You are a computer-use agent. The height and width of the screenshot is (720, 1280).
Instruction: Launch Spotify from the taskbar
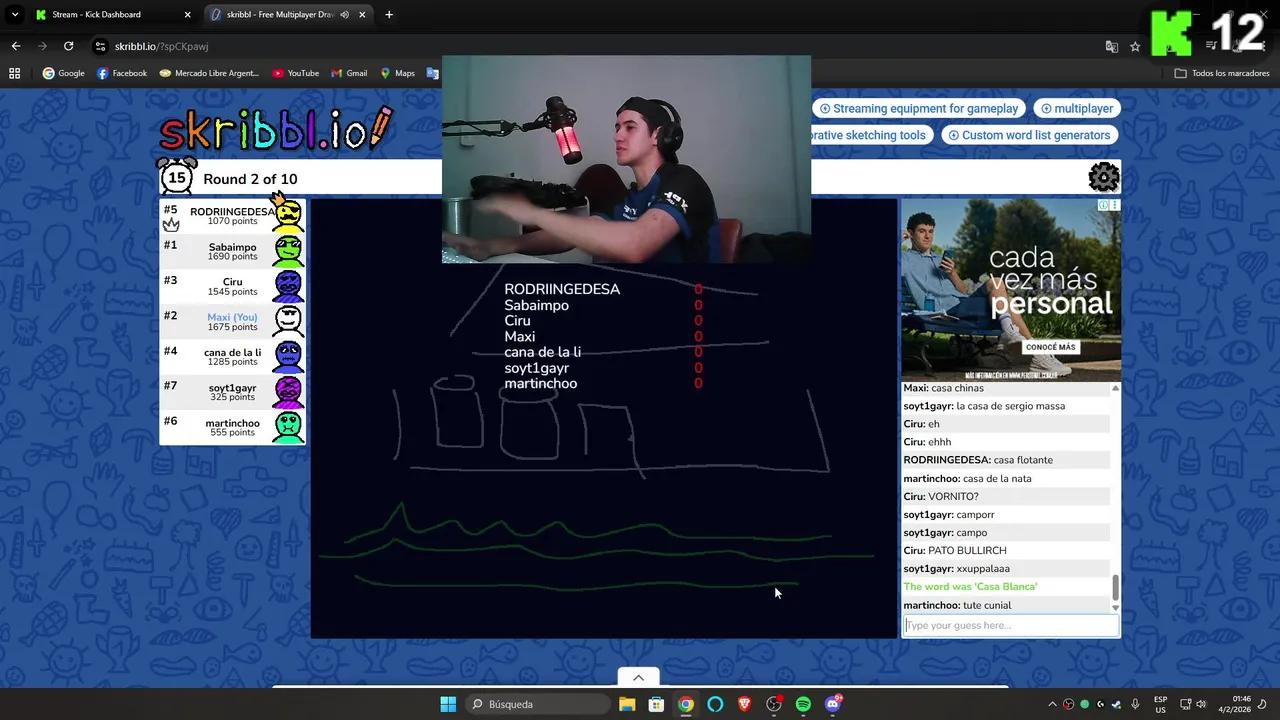[x=803, y=704]
